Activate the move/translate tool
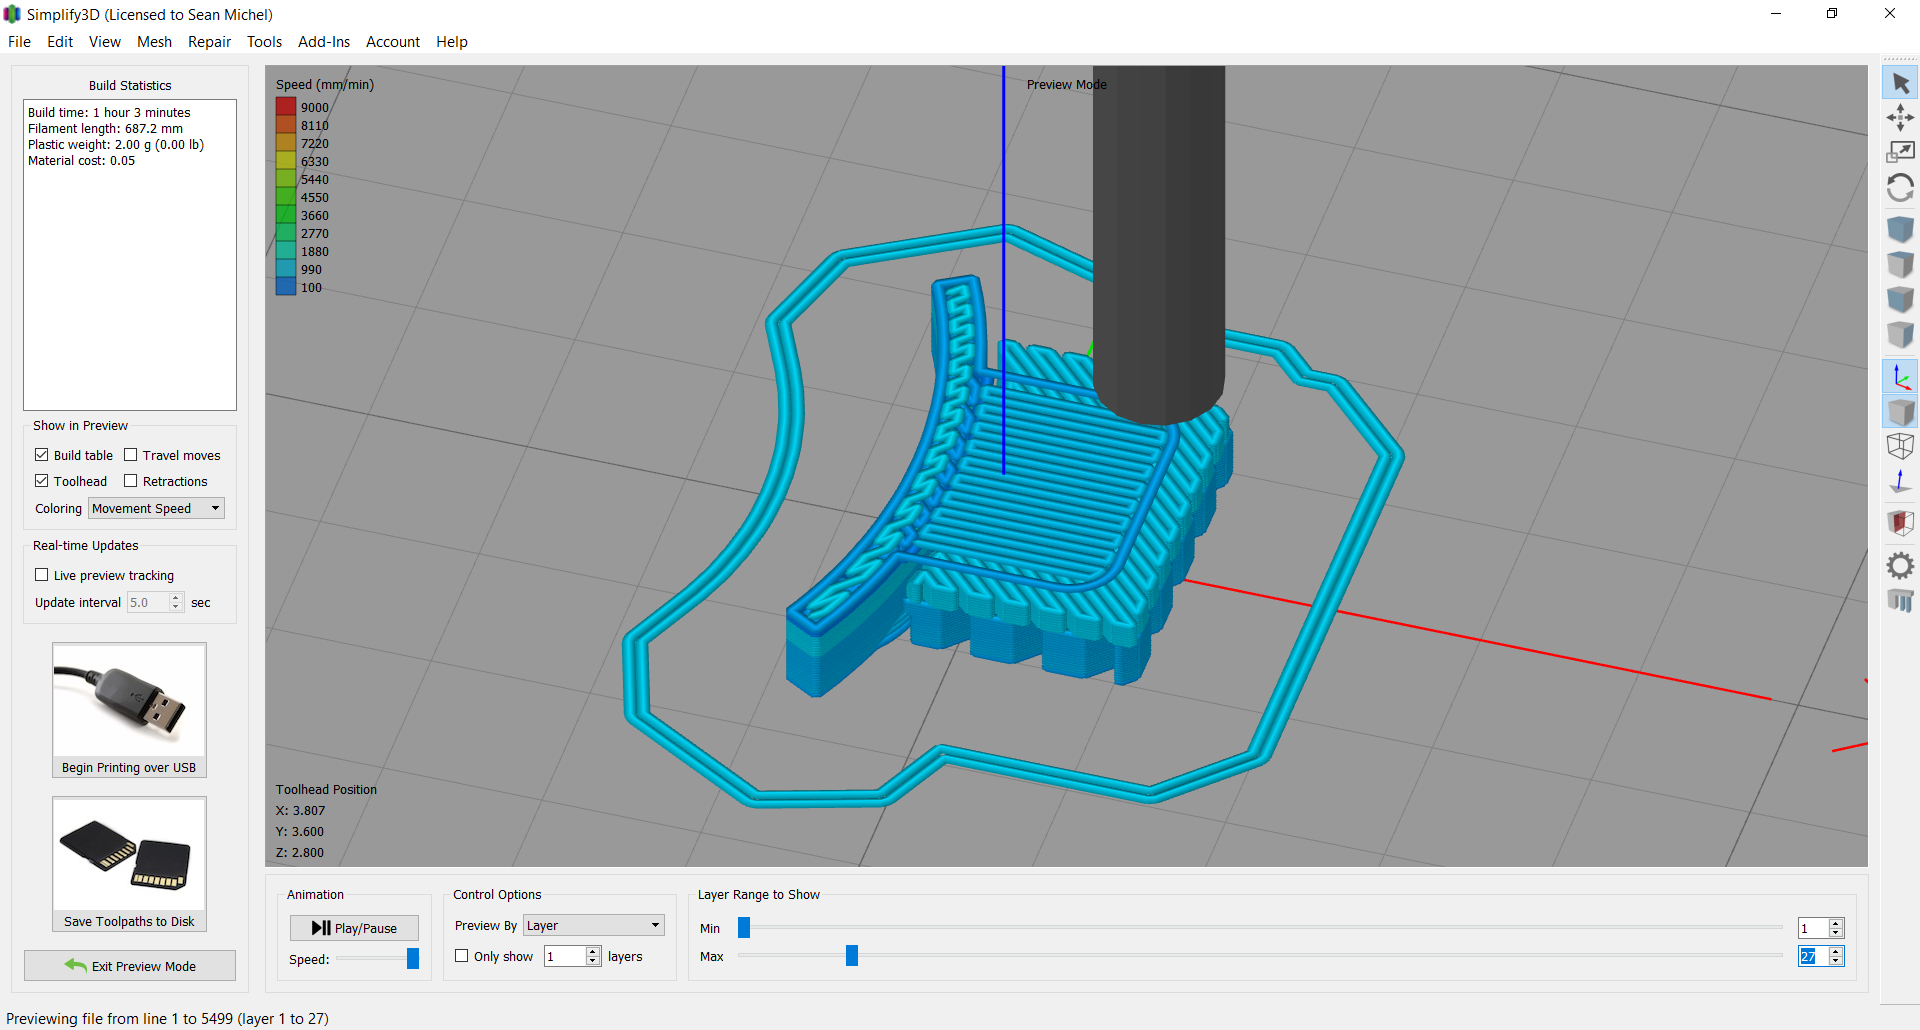Viewport: 1920px width, 1030px height. tap(1900, 118)
